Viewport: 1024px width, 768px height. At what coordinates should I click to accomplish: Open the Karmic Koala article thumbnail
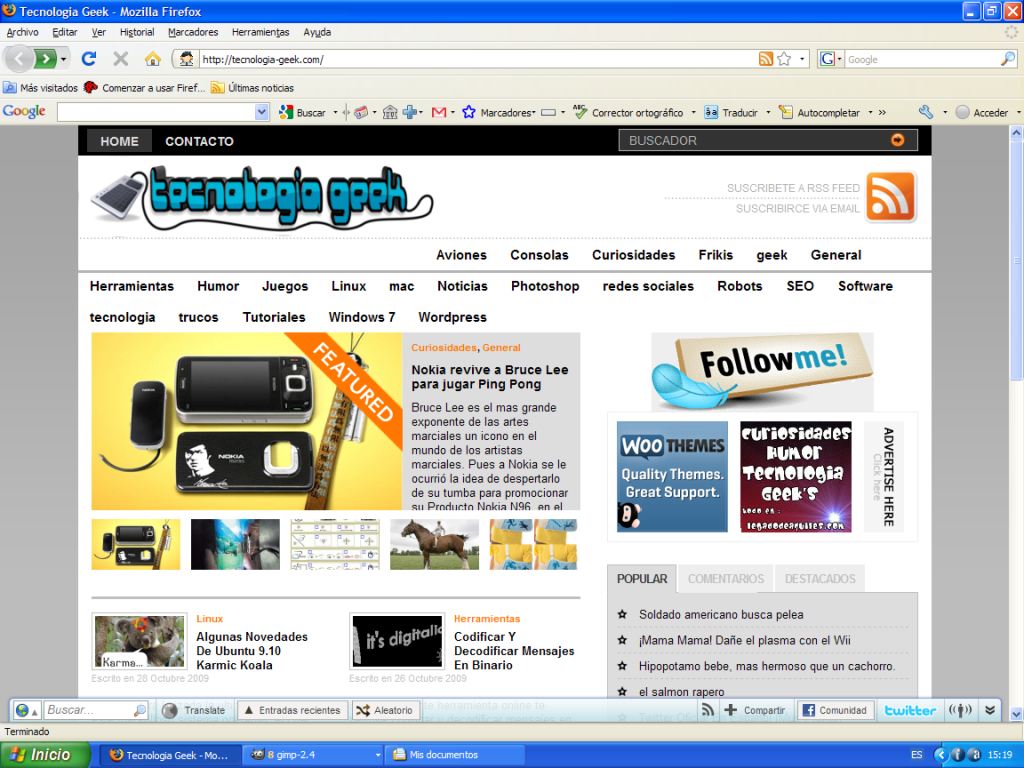139,641
